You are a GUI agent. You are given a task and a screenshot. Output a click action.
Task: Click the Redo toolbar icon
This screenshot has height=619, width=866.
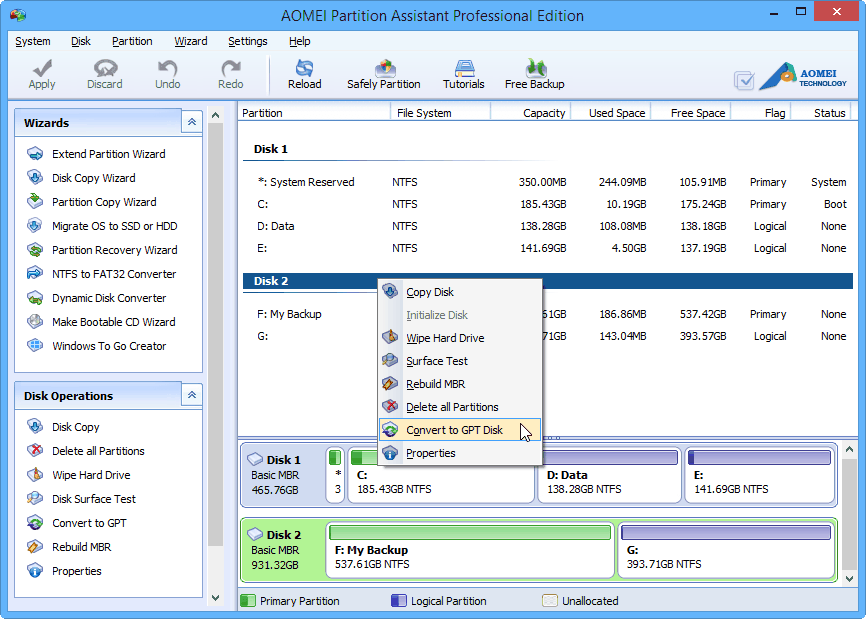coord(230,73)
